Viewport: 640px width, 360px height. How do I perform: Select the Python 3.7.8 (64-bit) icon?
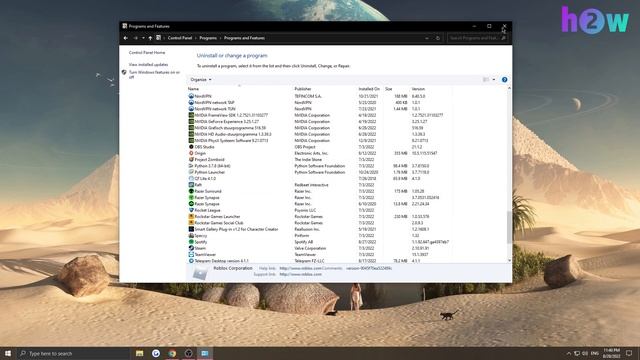coord(191,166)
